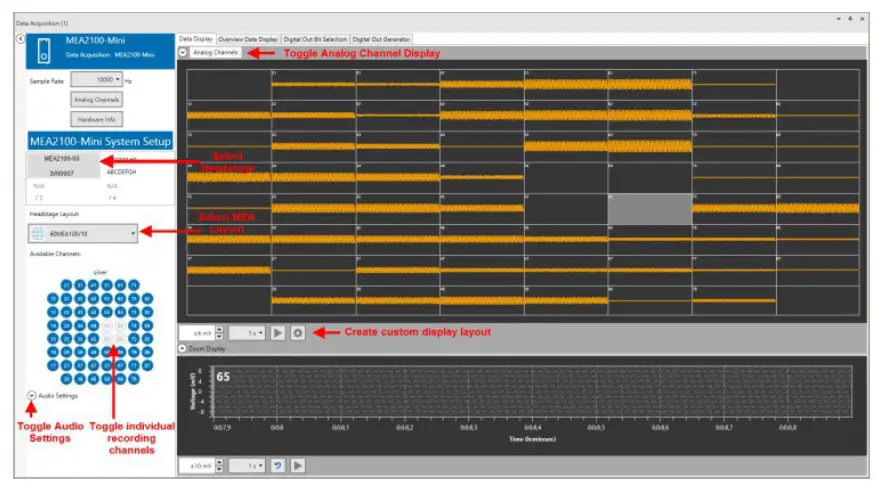This screenshot has height=490, width=877.
Task: Expand the Audio Settings section
Action: coord(32,395)
